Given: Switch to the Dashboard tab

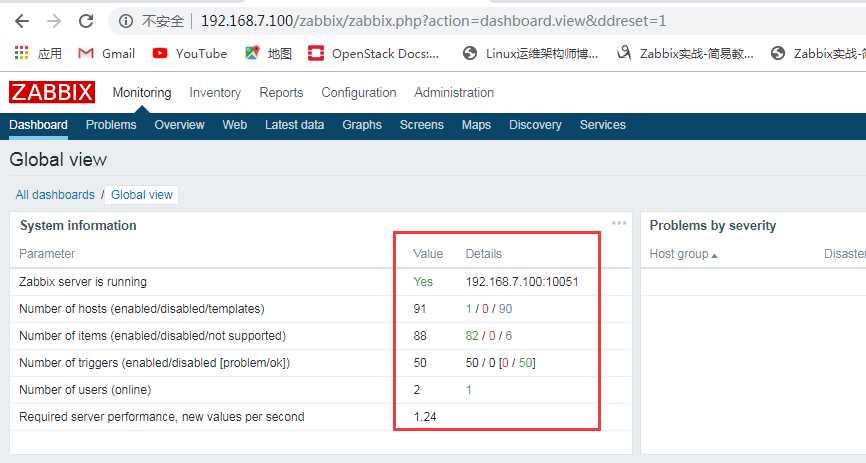Looking at the screenshot, I should coord(38,125).
